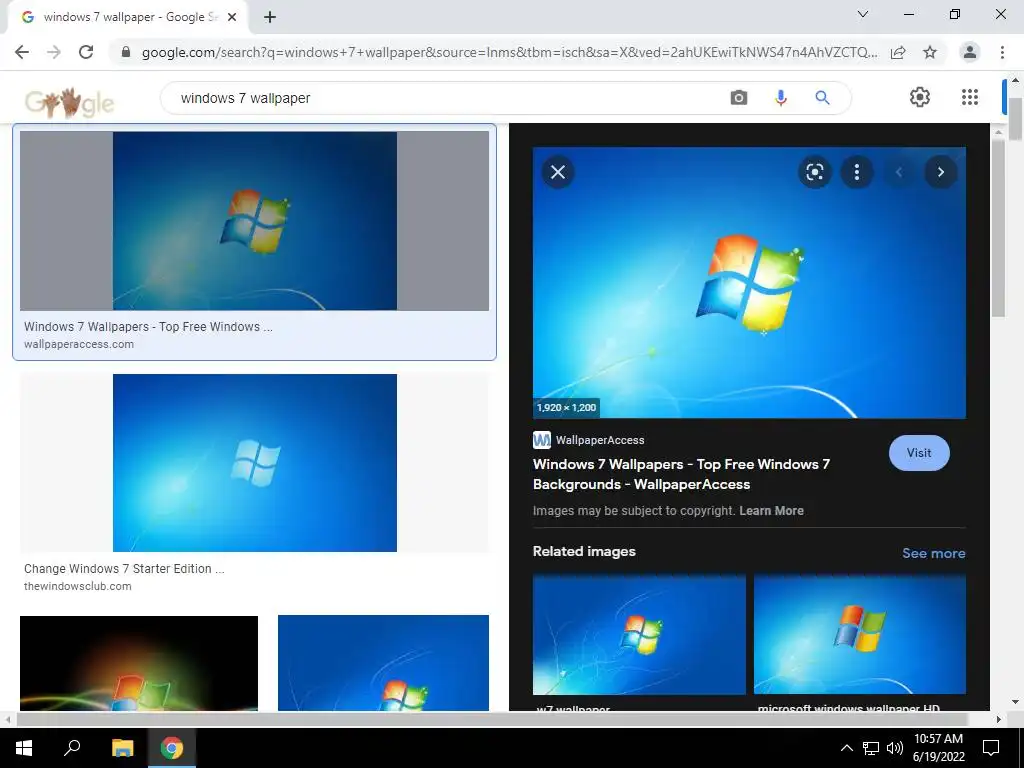The image size is (1024, 768).
Task: Click inside the search query field
Action: pos(444,98)
